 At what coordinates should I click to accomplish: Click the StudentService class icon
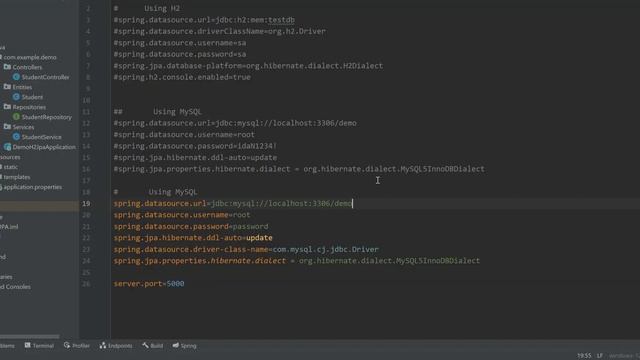tap(16, 137)
